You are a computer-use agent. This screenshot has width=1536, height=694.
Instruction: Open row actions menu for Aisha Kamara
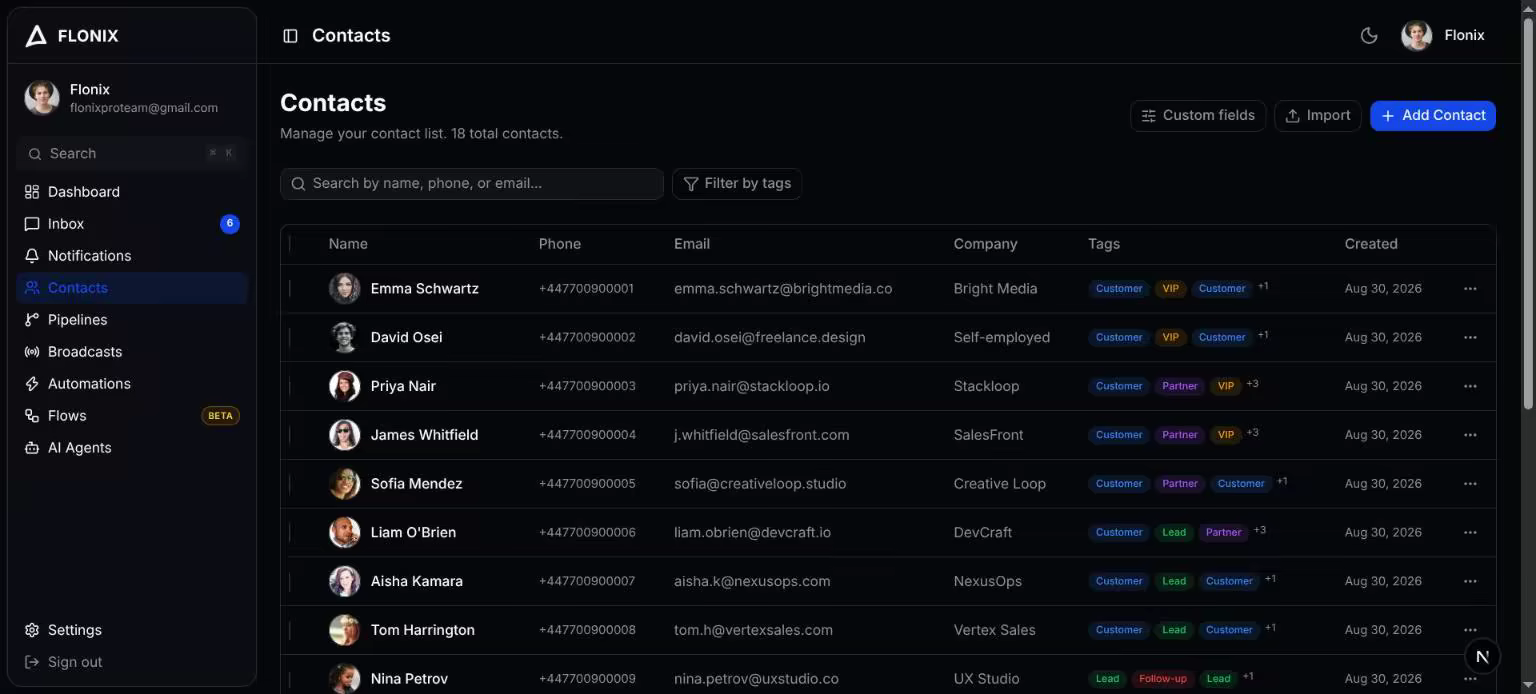tap(1470, 581)
